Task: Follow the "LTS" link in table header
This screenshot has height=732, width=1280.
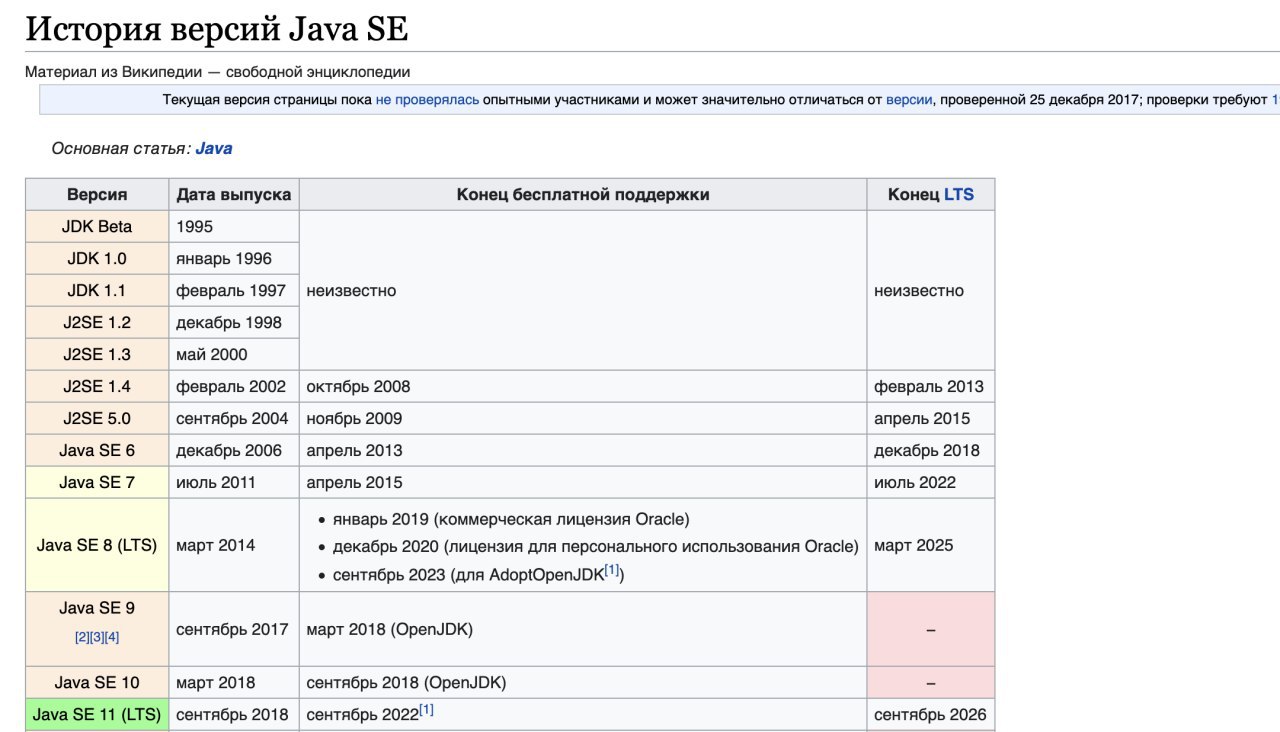Action: [x=959, y=194]
